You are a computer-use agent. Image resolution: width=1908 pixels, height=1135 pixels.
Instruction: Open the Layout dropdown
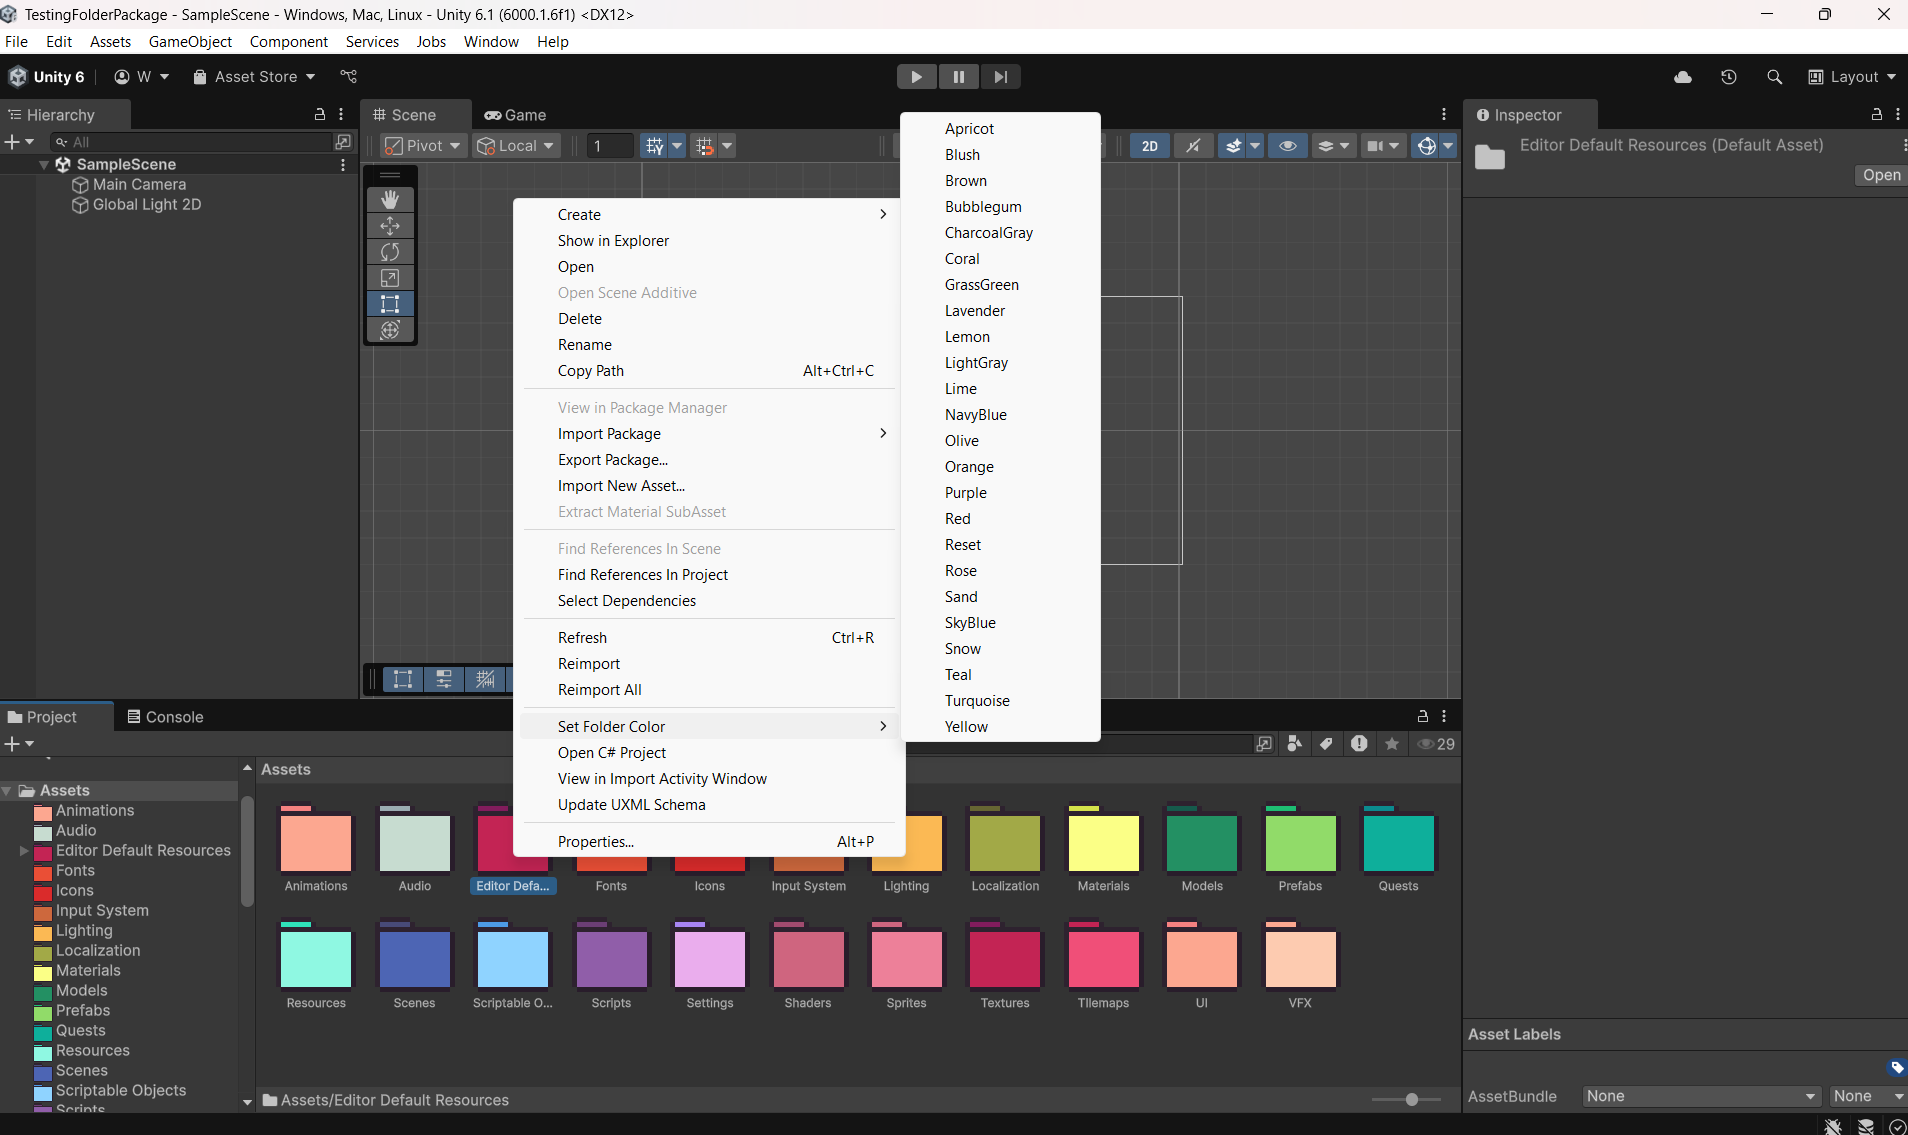(x=1852, y=77)
